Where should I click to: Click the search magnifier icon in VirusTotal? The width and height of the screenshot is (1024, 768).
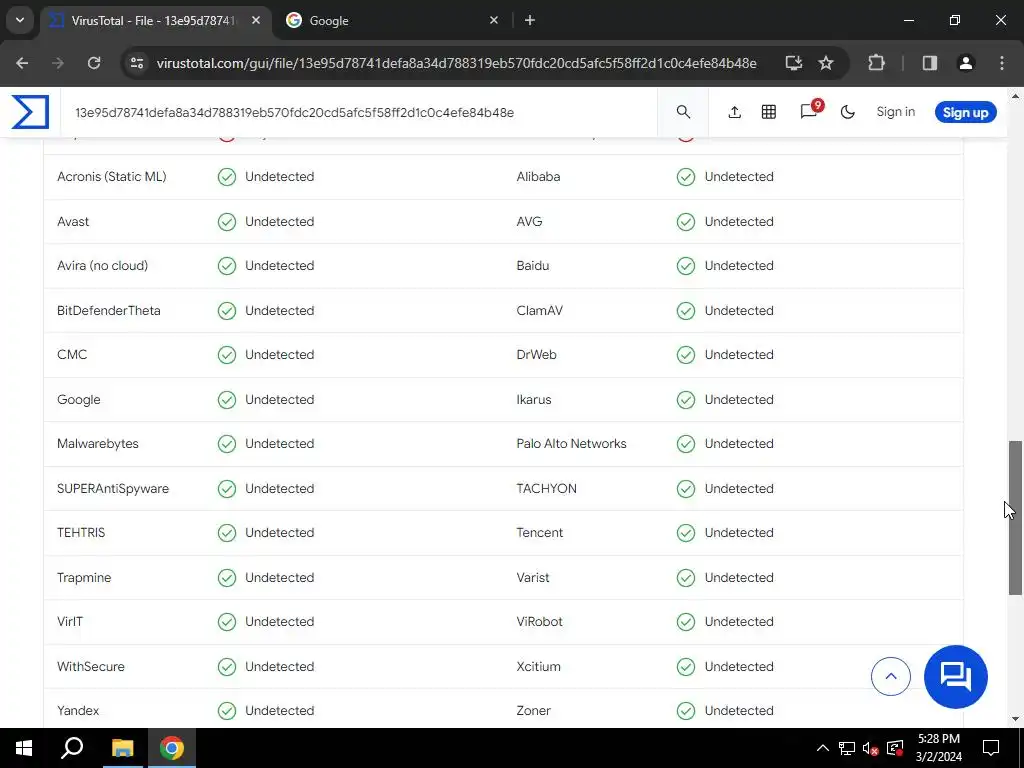point(683,112)
